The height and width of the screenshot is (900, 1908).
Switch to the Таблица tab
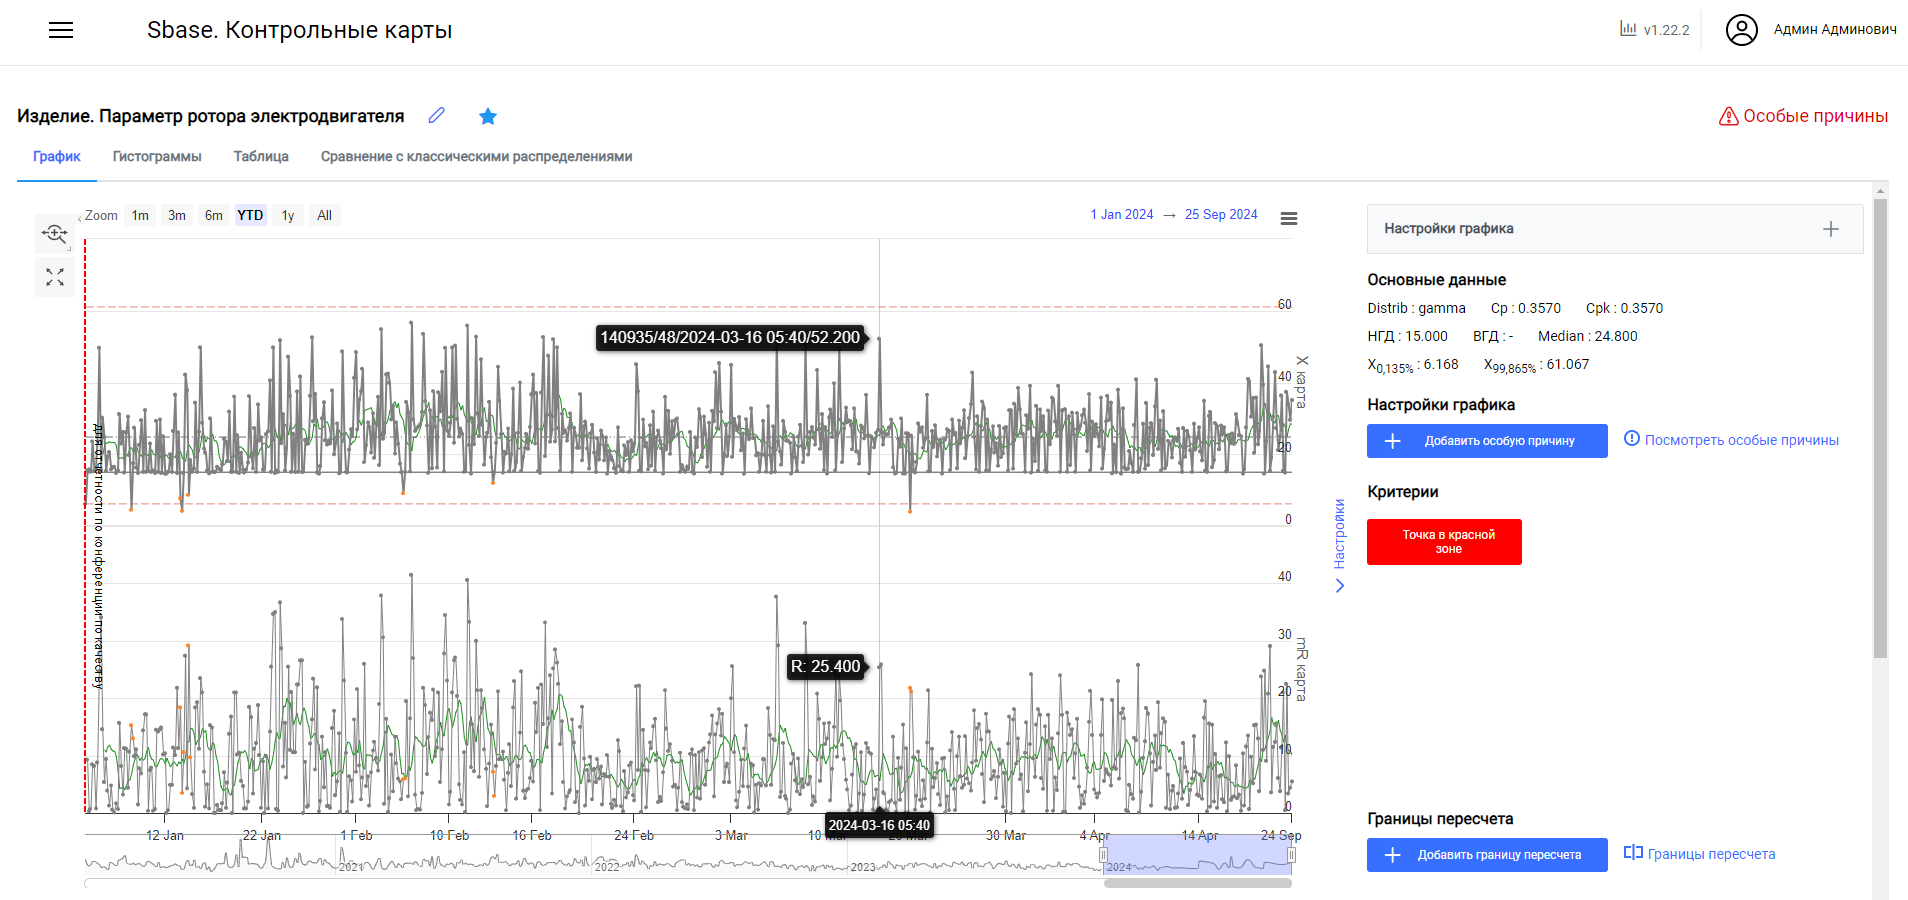pos(261,156)
